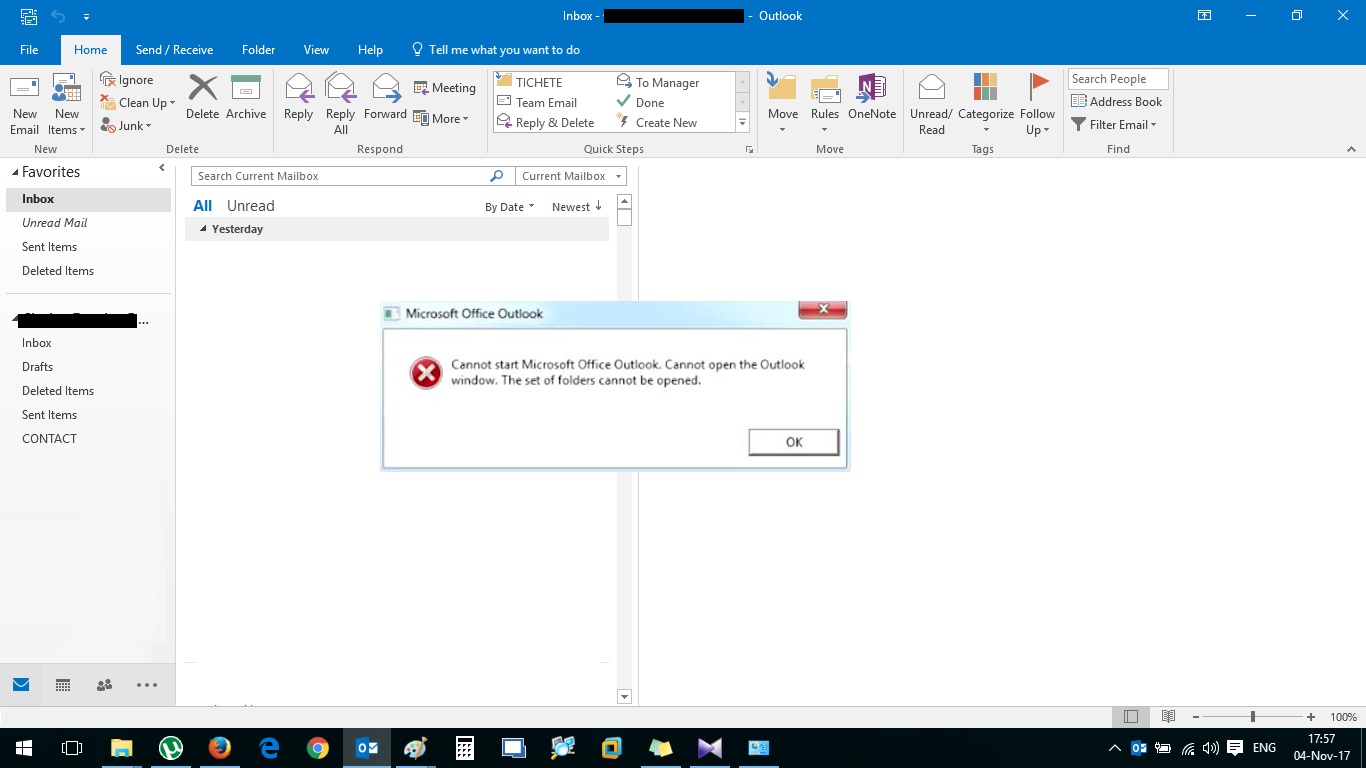Image resolution: width=1366 pixels, height=768 pixels.
Task: Open the Help tab
Action: 370,49
